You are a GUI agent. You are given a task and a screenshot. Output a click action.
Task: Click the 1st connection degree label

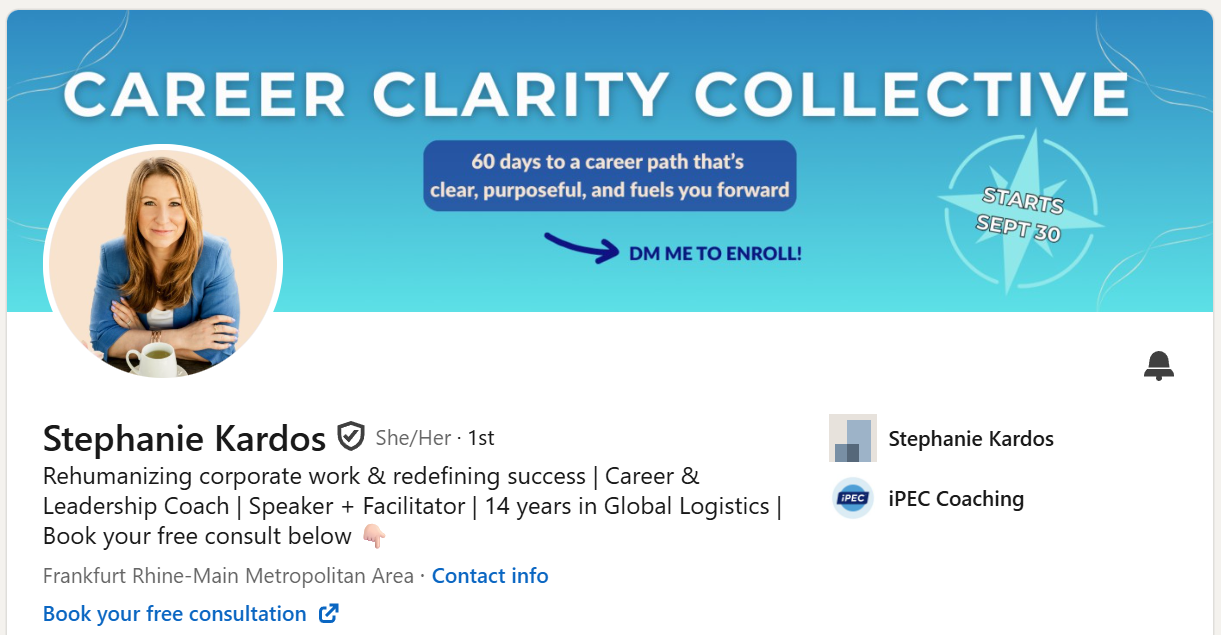[481, 437]
